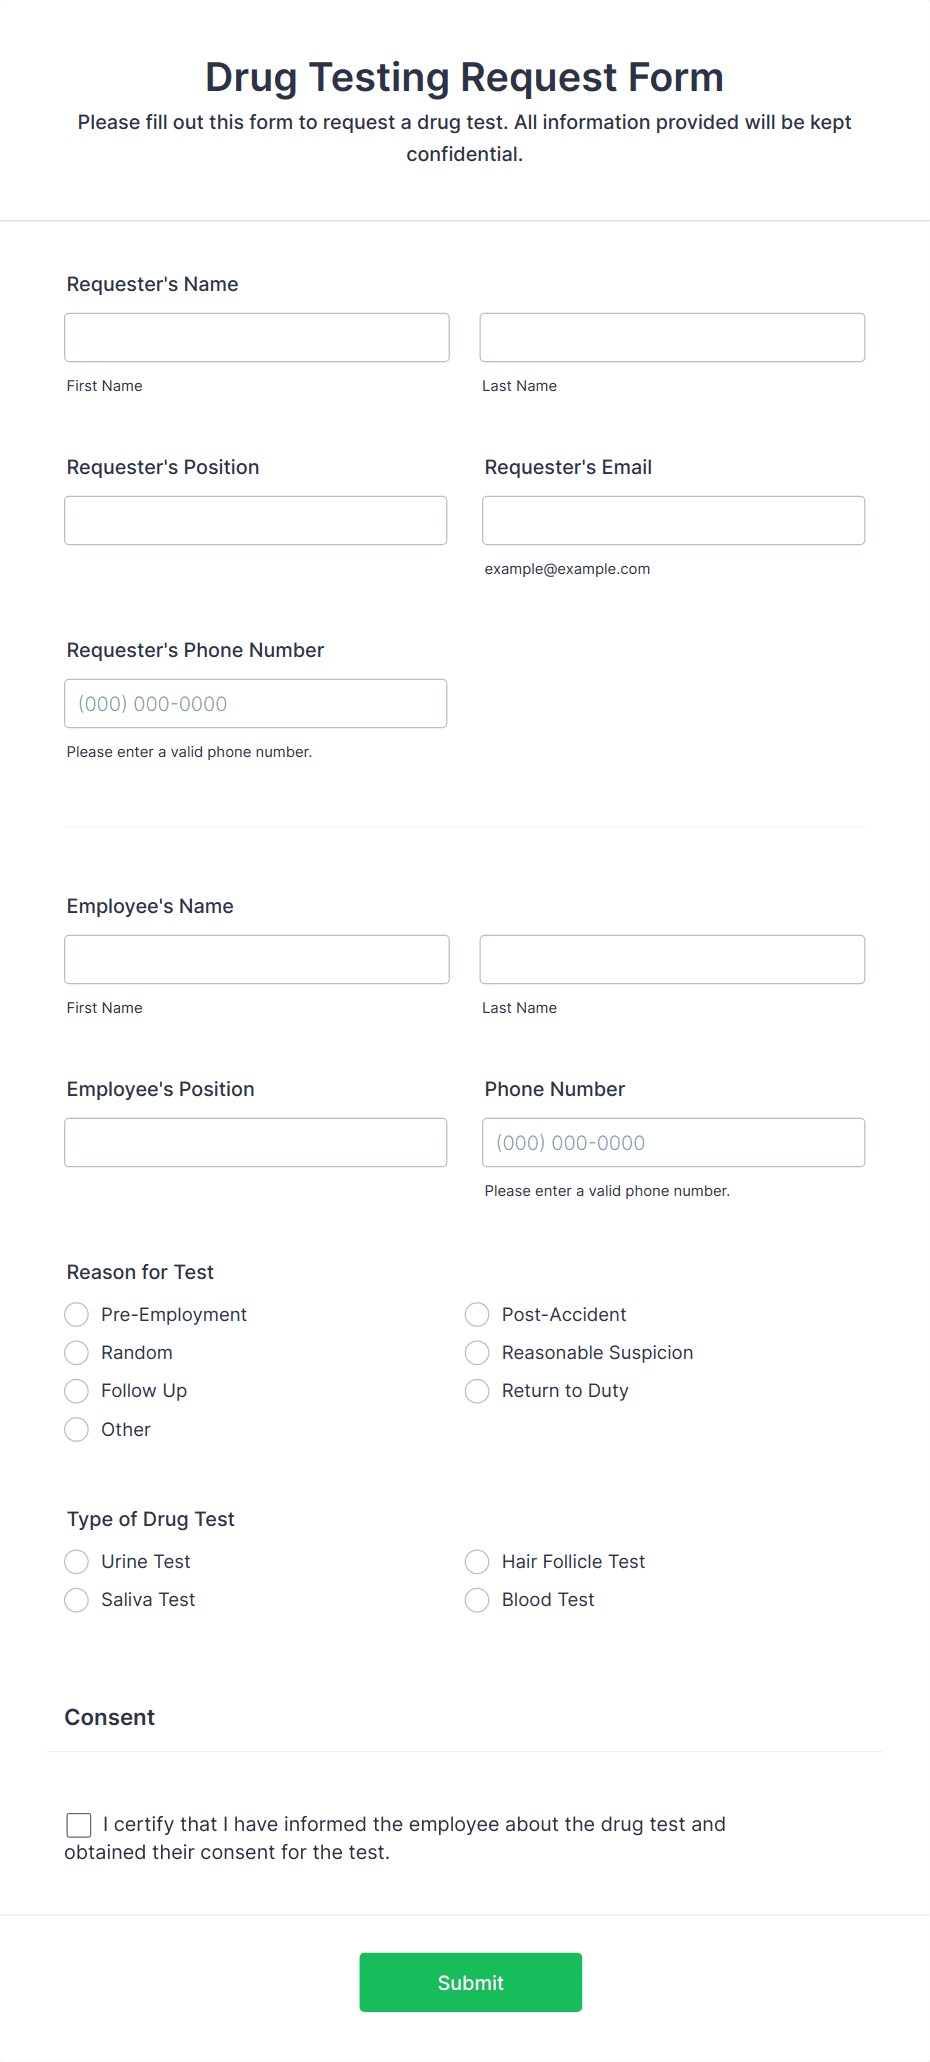Choose Hair Follicle Test type

(x=477, y=1561)
